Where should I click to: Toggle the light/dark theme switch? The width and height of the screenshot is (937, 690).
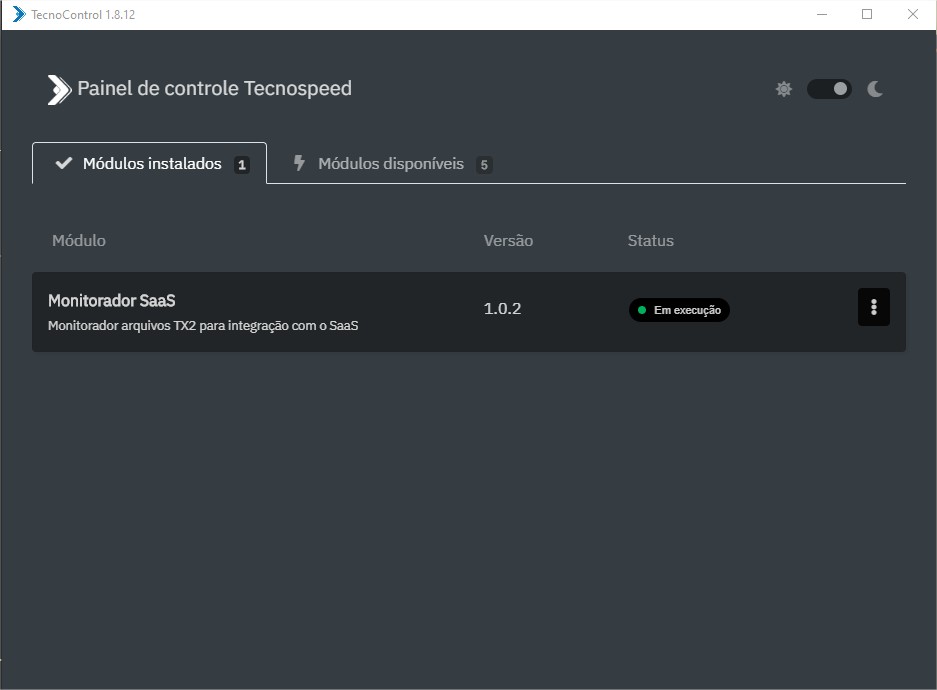(829, 89)
